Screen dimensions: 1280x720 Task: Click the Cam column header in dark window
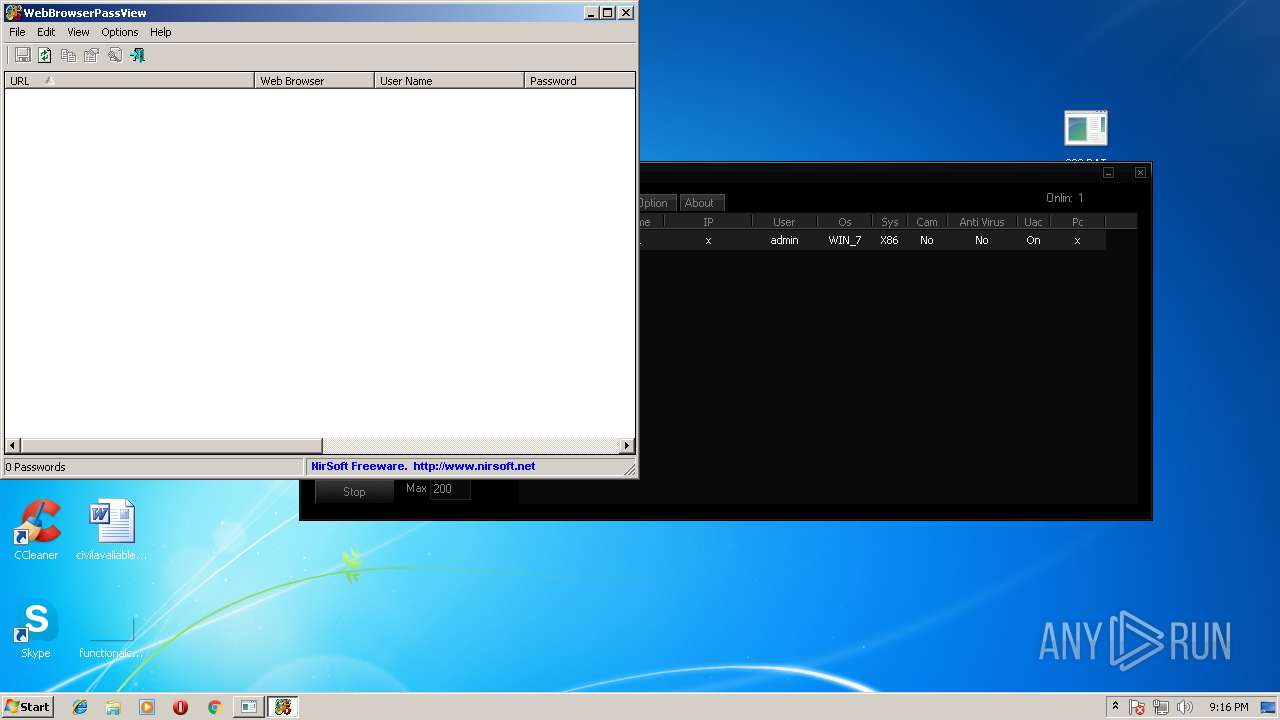[x=927, y=222]
